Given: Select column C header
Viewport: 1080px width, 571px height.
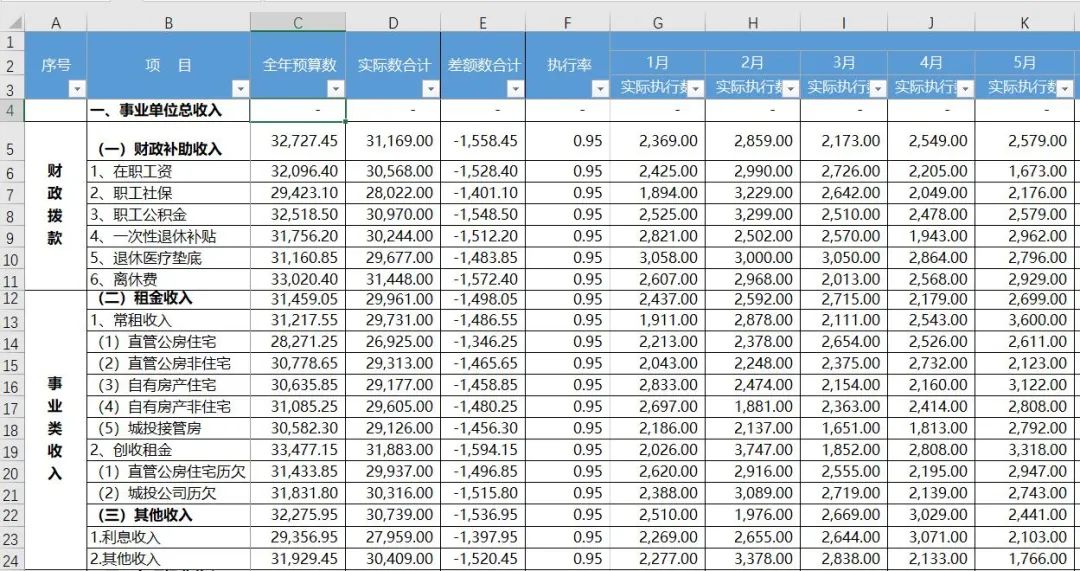Looking at the screenshot, I should pyautogui.click(x=298, y=23).
